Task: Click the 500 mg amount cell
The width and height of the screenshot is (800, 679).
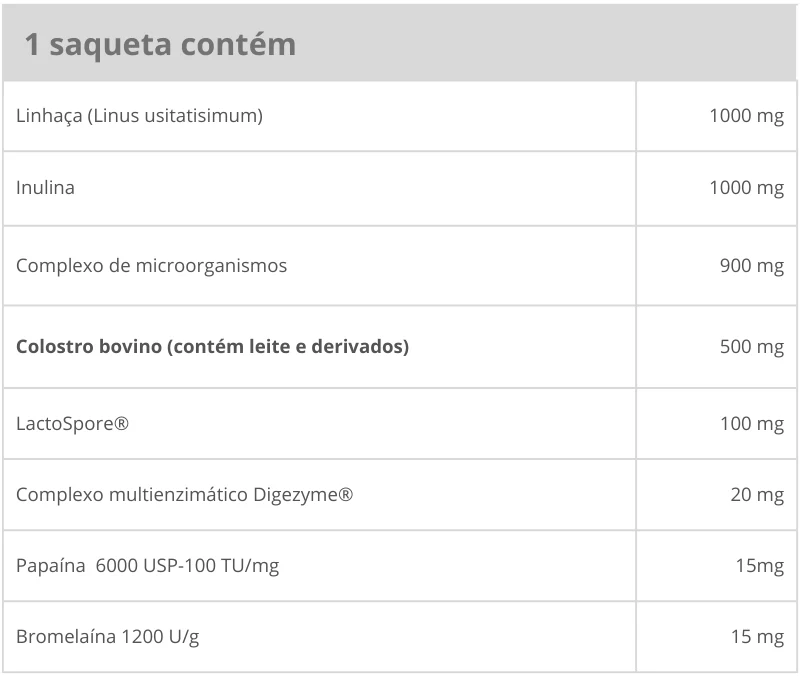Action: tap(751, 347)
